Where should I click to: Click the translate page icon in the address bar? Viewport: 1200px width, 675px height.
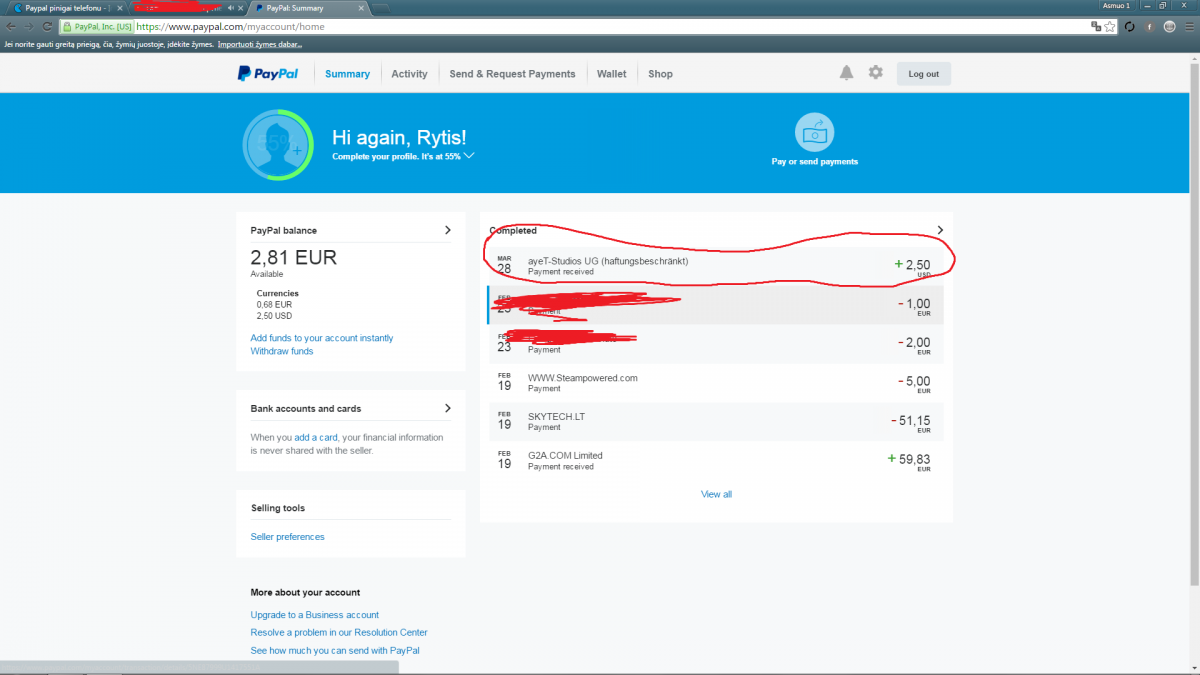point(1096,27)
